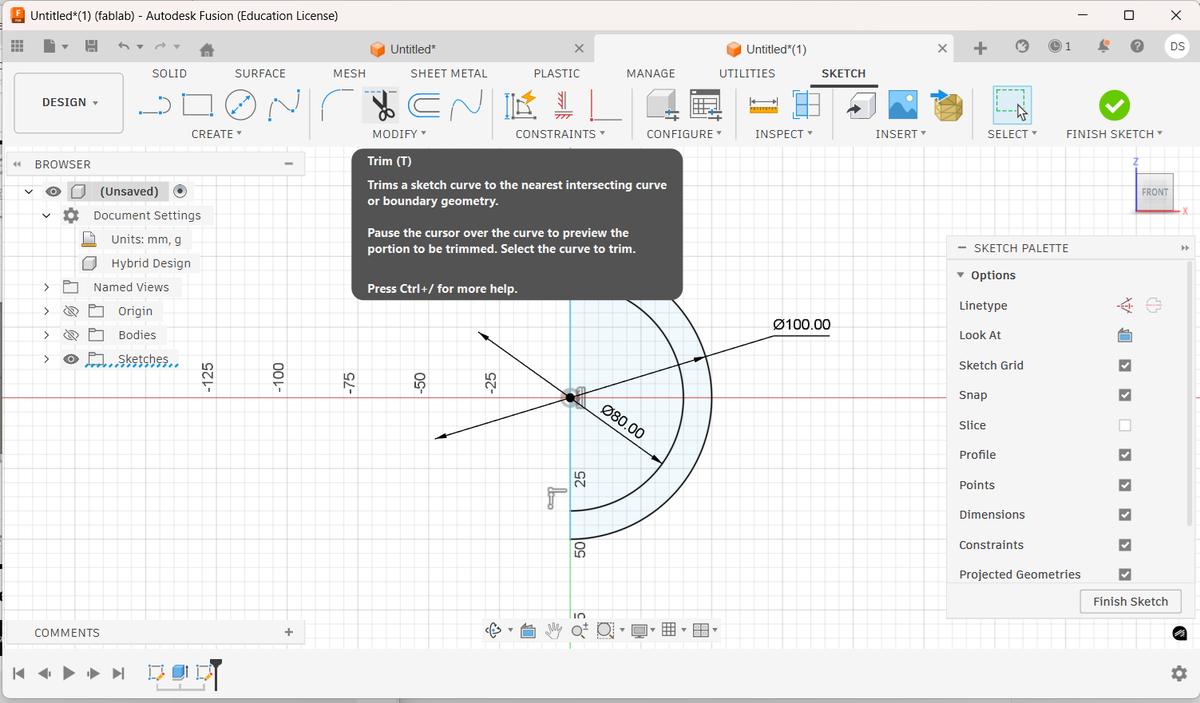Viewport: 1200px width, 703px height.
Task: Uncheck the Snap option in Sketch Palette
Action: pyautogui.click(x=1125, y=395)
